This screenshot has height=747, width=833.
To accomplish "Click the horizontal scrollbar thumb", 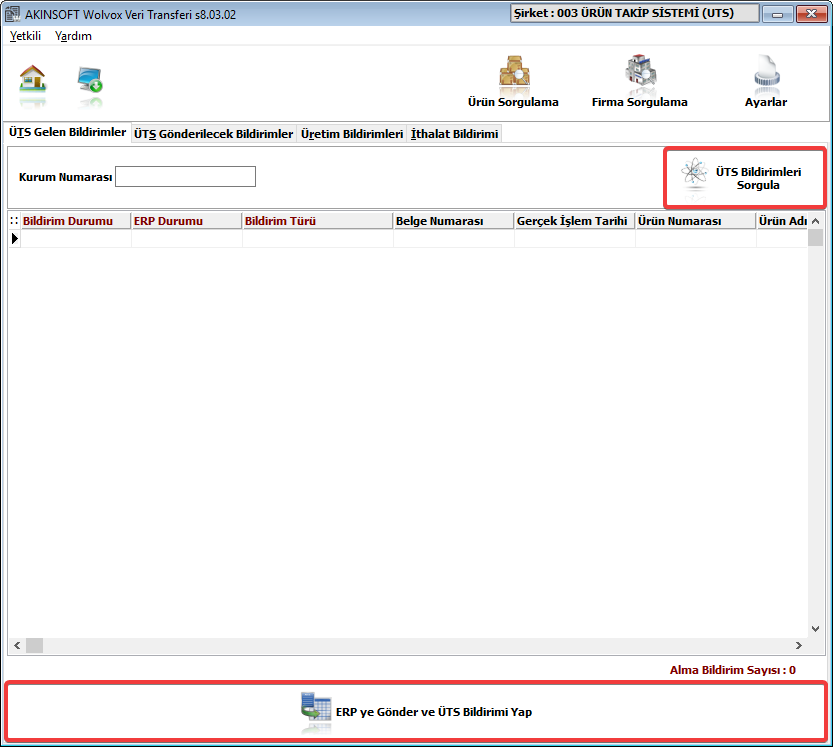I will click(35, 646).
